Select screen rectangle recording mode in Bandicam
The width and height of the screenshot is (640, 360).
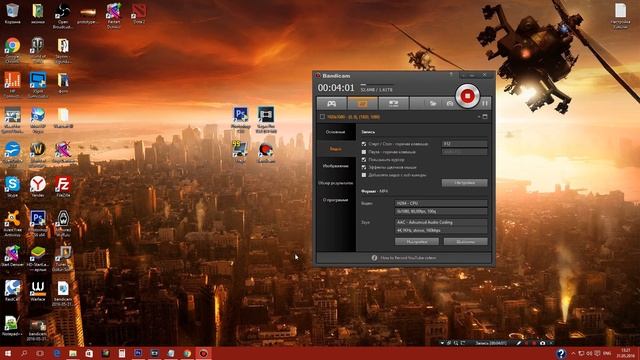(x=362, y=104)
